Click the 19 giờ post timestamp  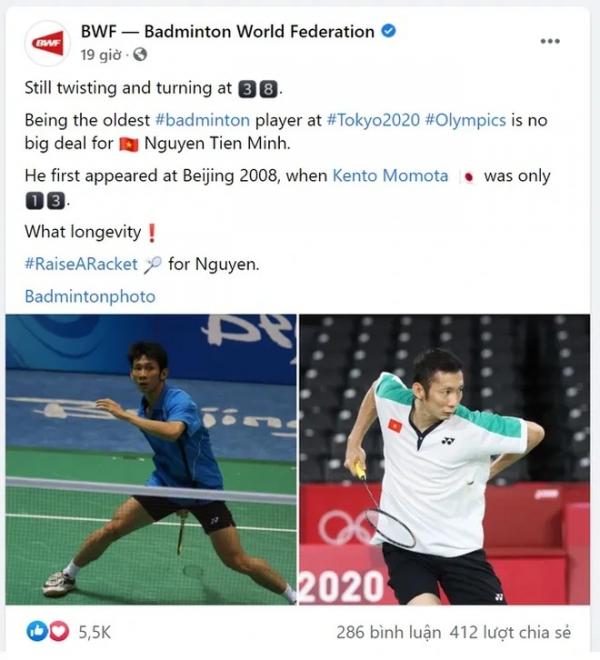101,55
